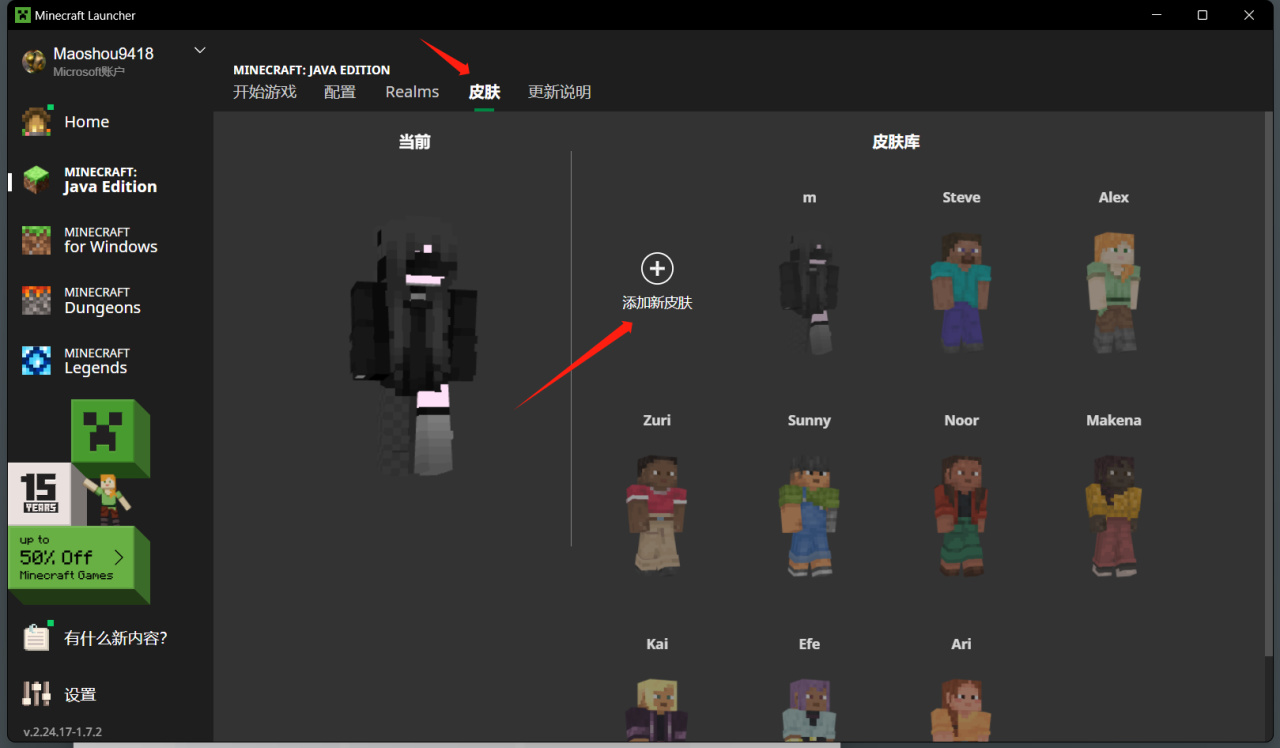Click the clipboard icon beside 有什么新内容?

tap(37, 638)
